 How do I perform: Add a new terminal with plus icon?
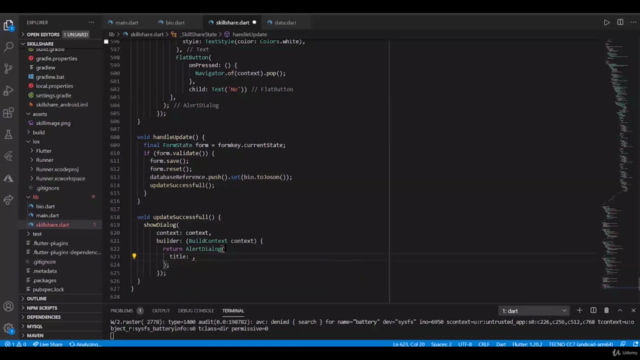[x=579, y=311]
